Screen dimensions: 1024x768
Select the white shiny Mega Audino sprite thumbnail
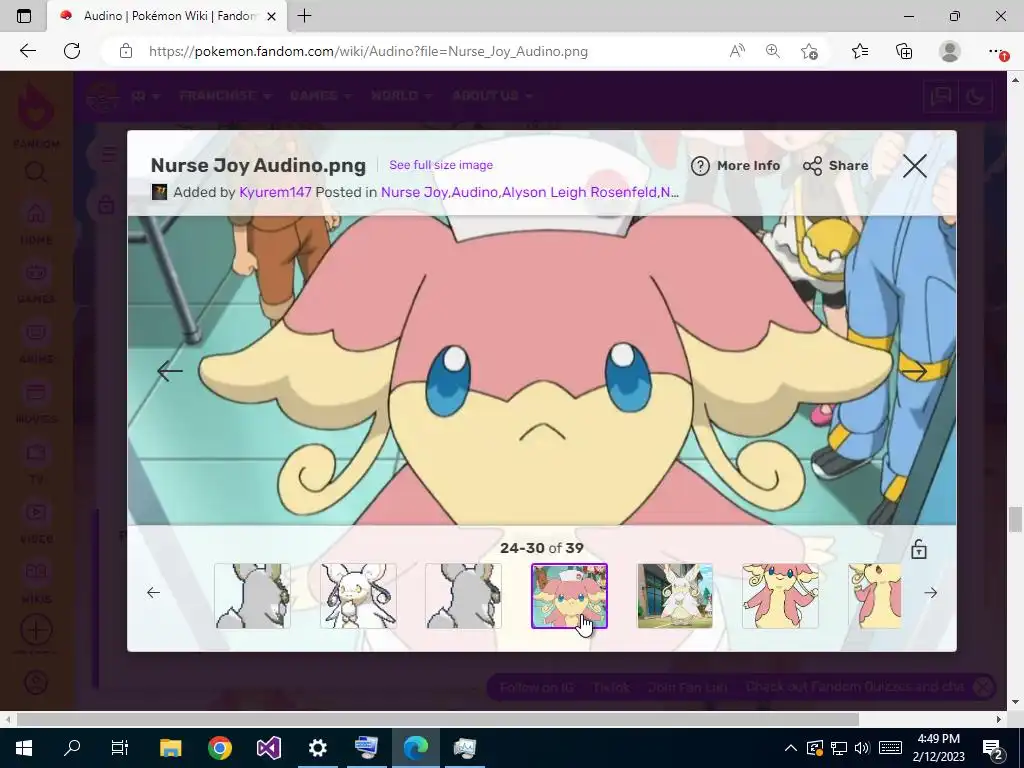point(359,596)
